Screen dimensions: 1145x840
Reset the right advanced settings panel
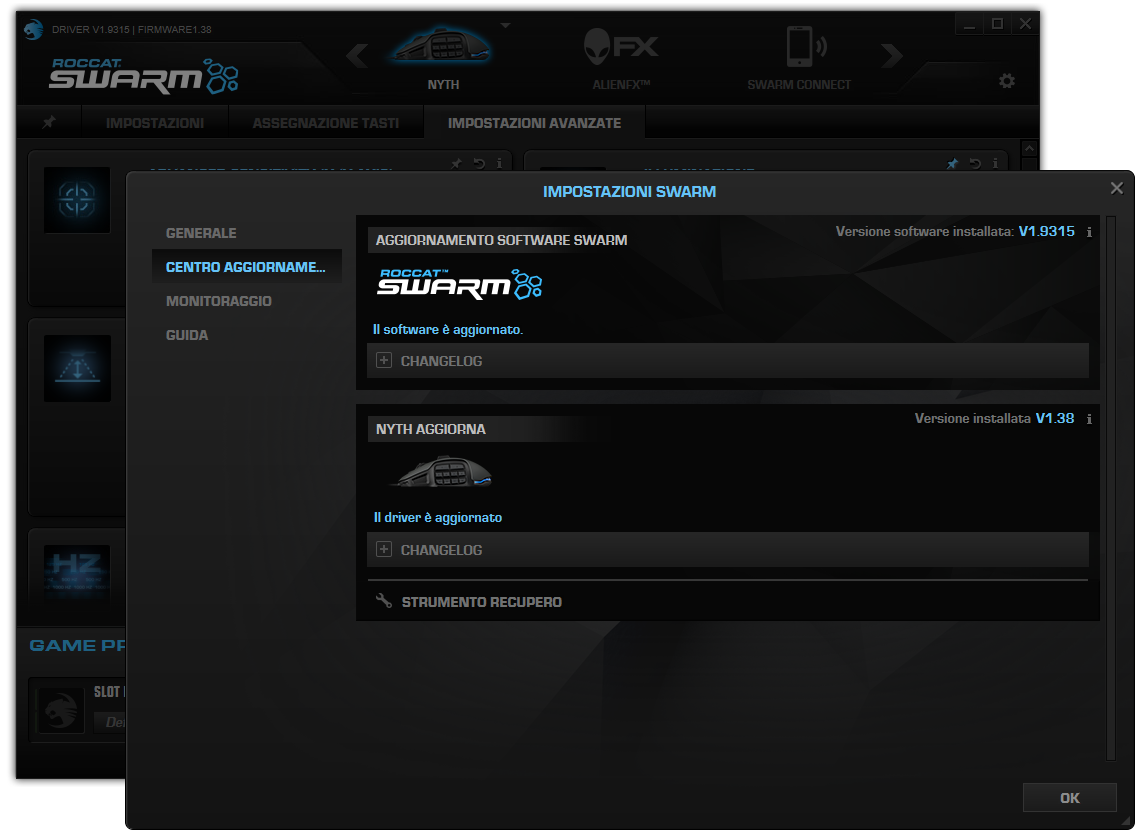tap(975, 164)
